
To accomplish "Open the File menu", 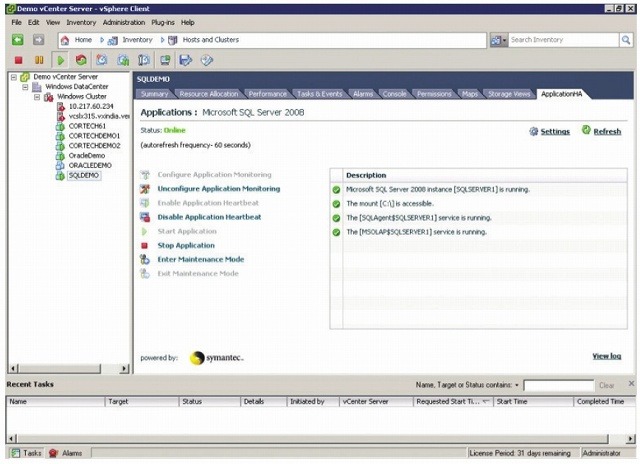I will click(x=16, y=22).
